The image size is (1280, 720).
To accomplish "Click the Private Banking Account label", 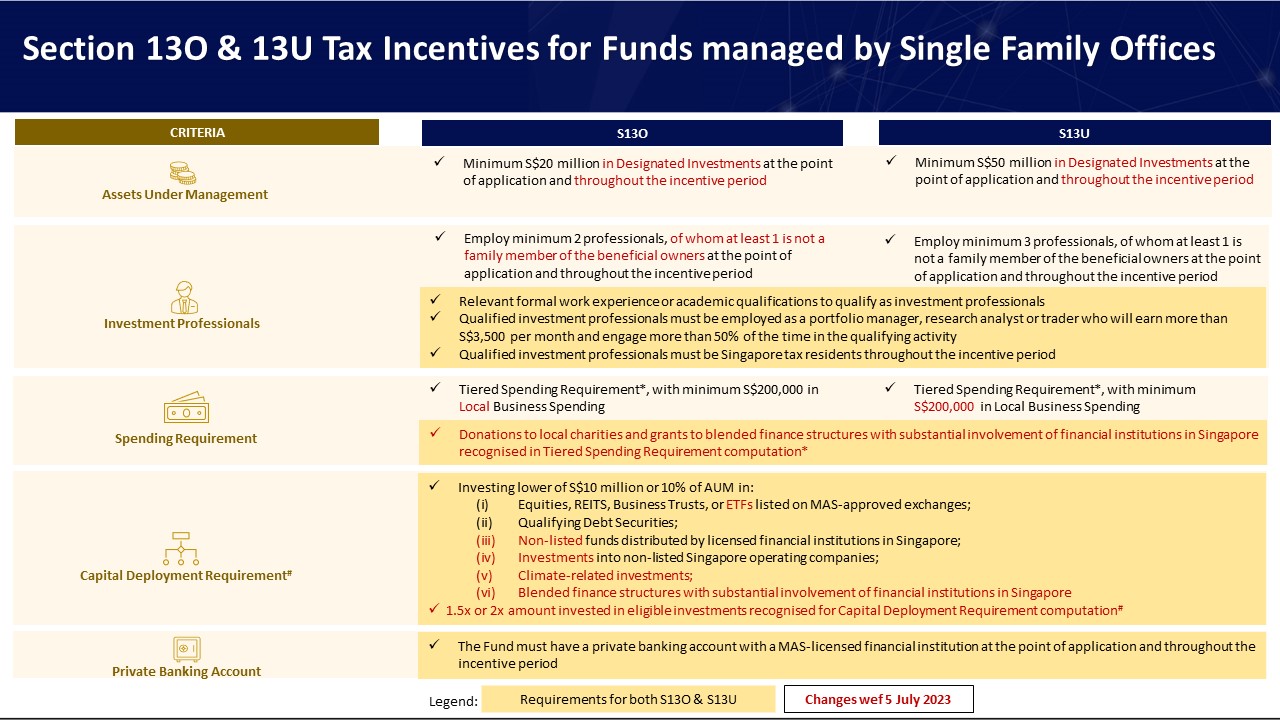I will pyautogui.click(x=187, y=671).
